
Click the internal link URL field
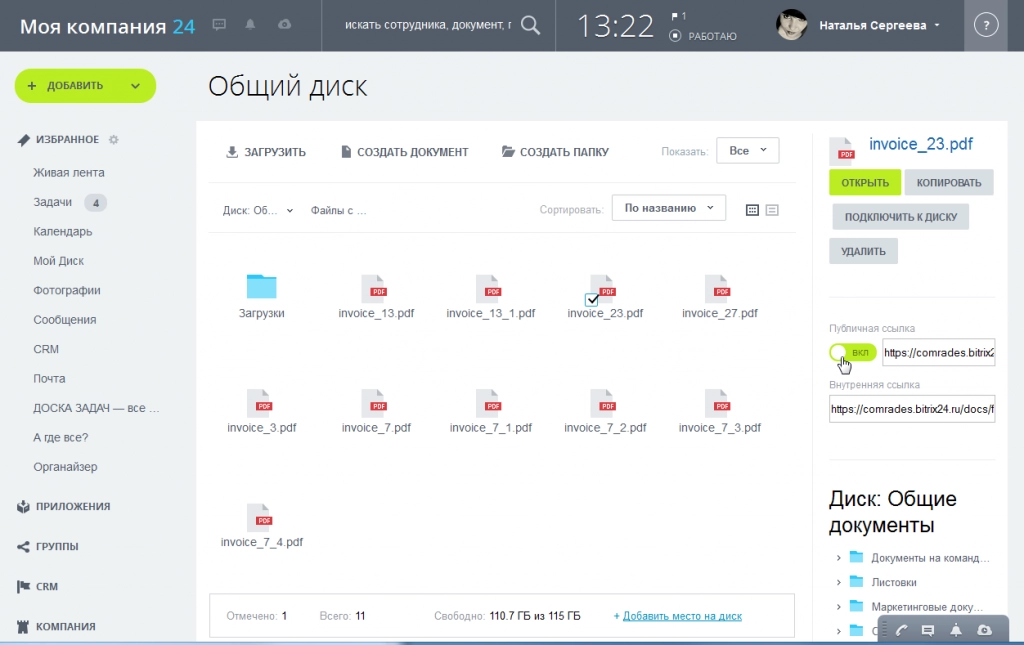911,409
